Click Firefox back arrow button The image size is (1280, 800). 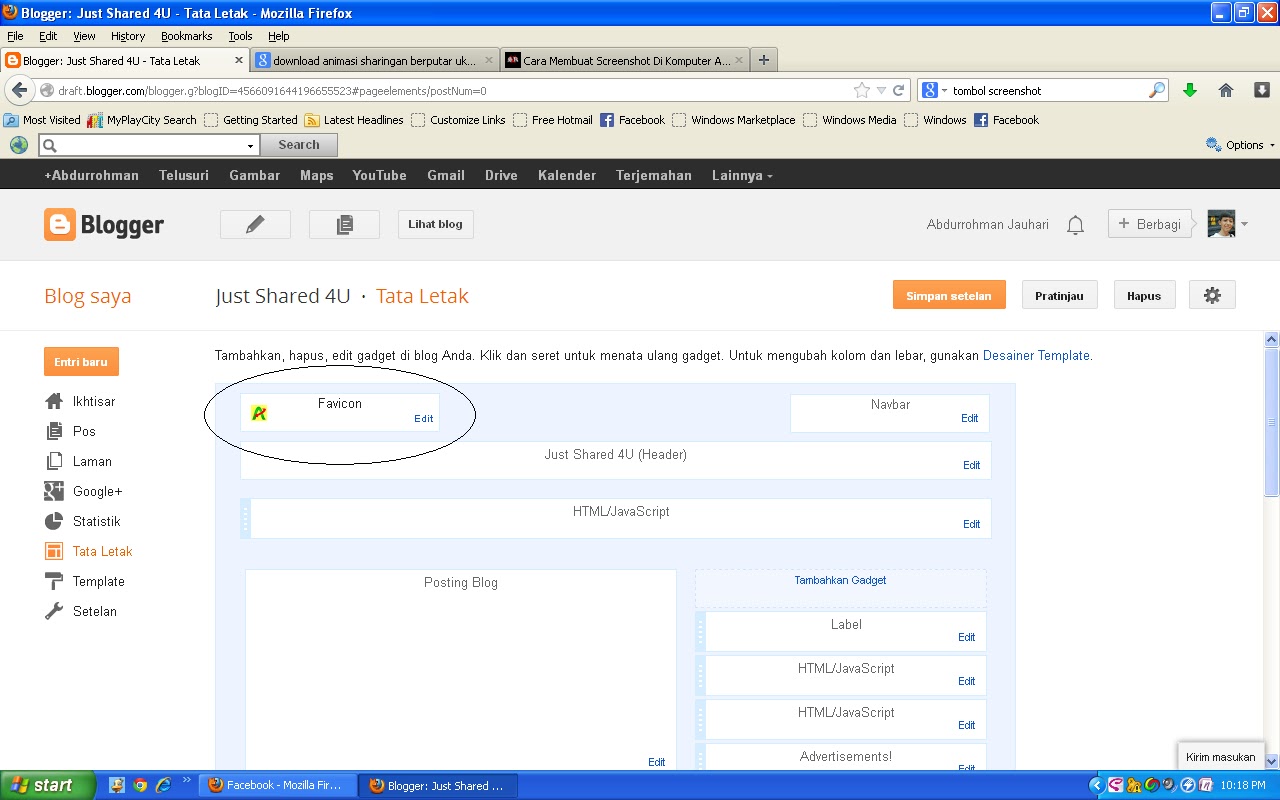pos(18,90)
